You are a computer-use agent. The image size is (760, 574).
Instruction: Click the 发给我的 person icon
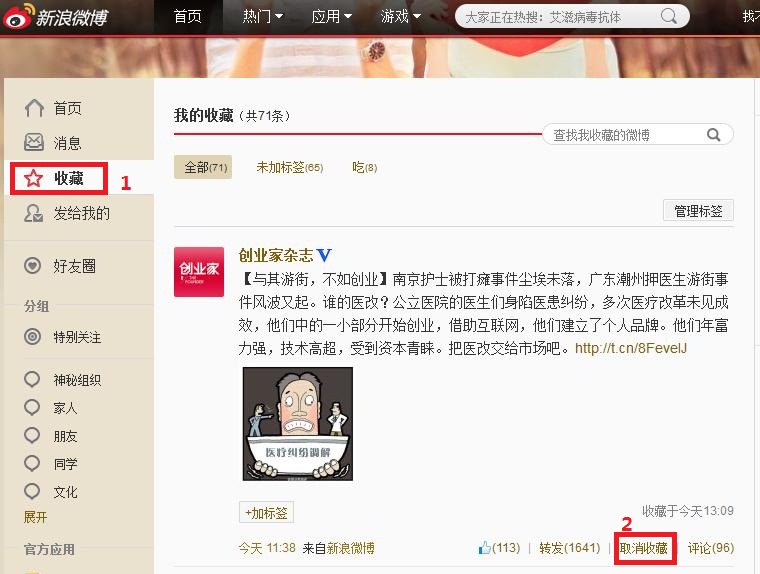click(34, 213)
